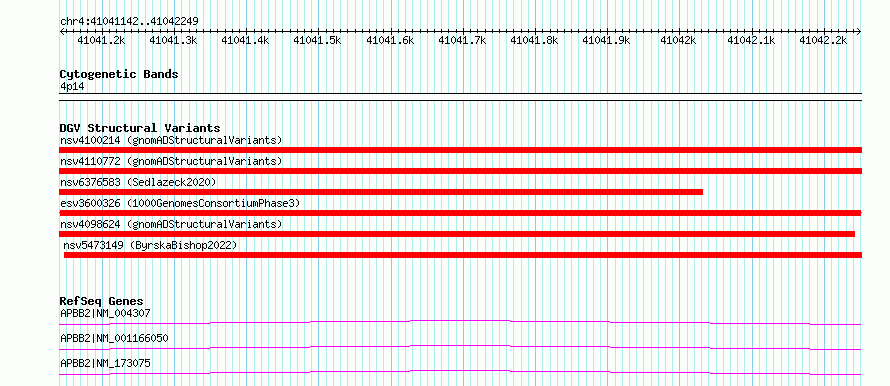This screenshot has width=890, height=386.
Task: Click the nsv5473149 ByrskaBishop2022 red bar
Action: (x=463, y=255)
